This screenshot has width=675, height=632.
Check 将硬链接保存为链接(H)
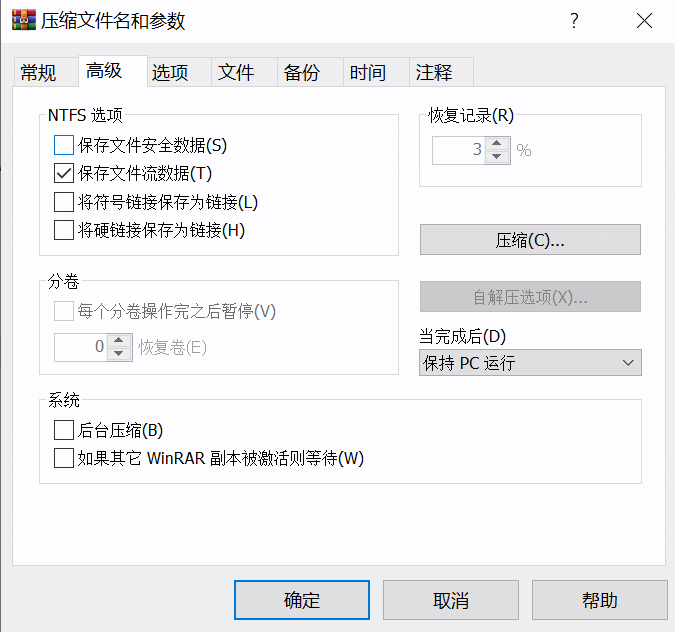(64, 230)
